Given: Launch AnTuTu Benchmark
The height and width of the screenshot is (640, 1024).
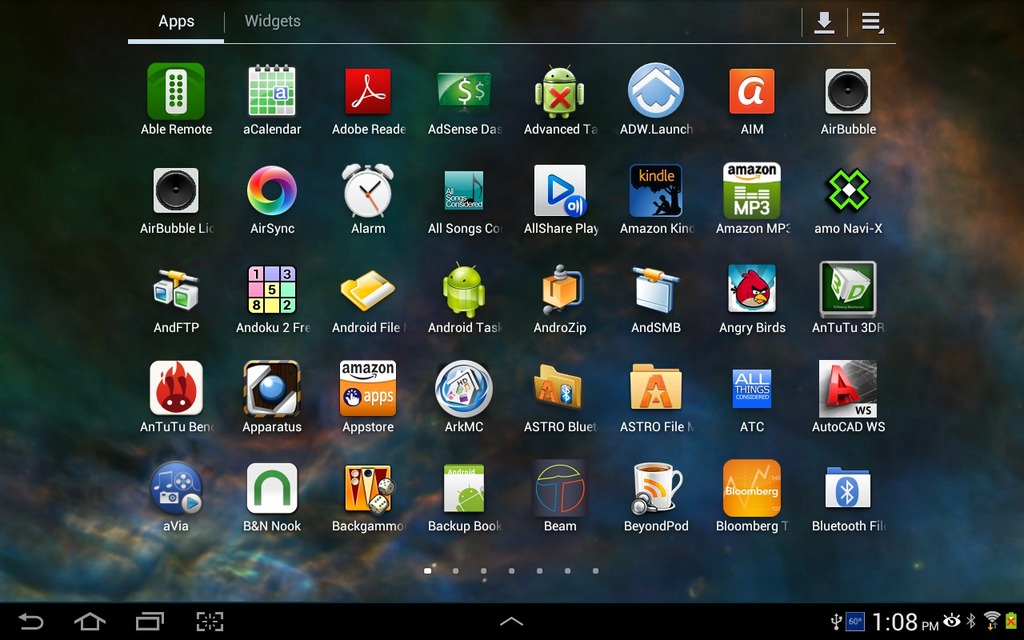Looking at the screenshot, I should [x=176, y=389].
